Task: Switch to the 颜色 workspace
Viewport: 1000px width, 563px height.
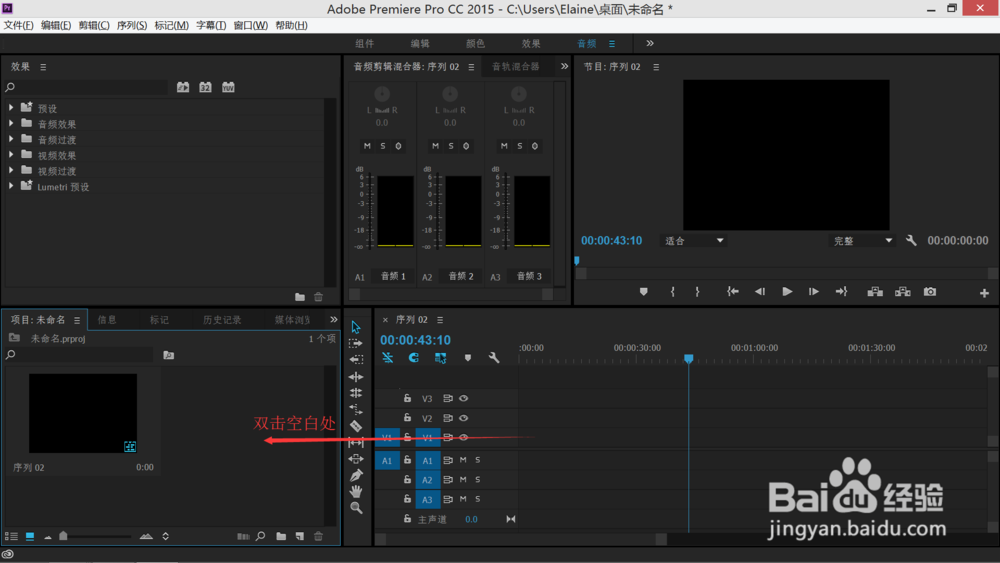Action: point(475,43)
